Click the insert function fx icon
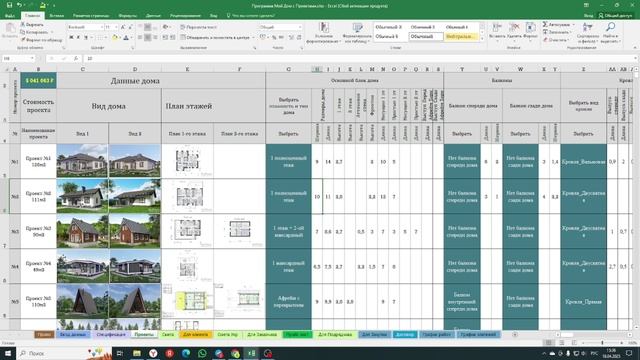This screenshot has width=640, height=360. pos(76,59)
